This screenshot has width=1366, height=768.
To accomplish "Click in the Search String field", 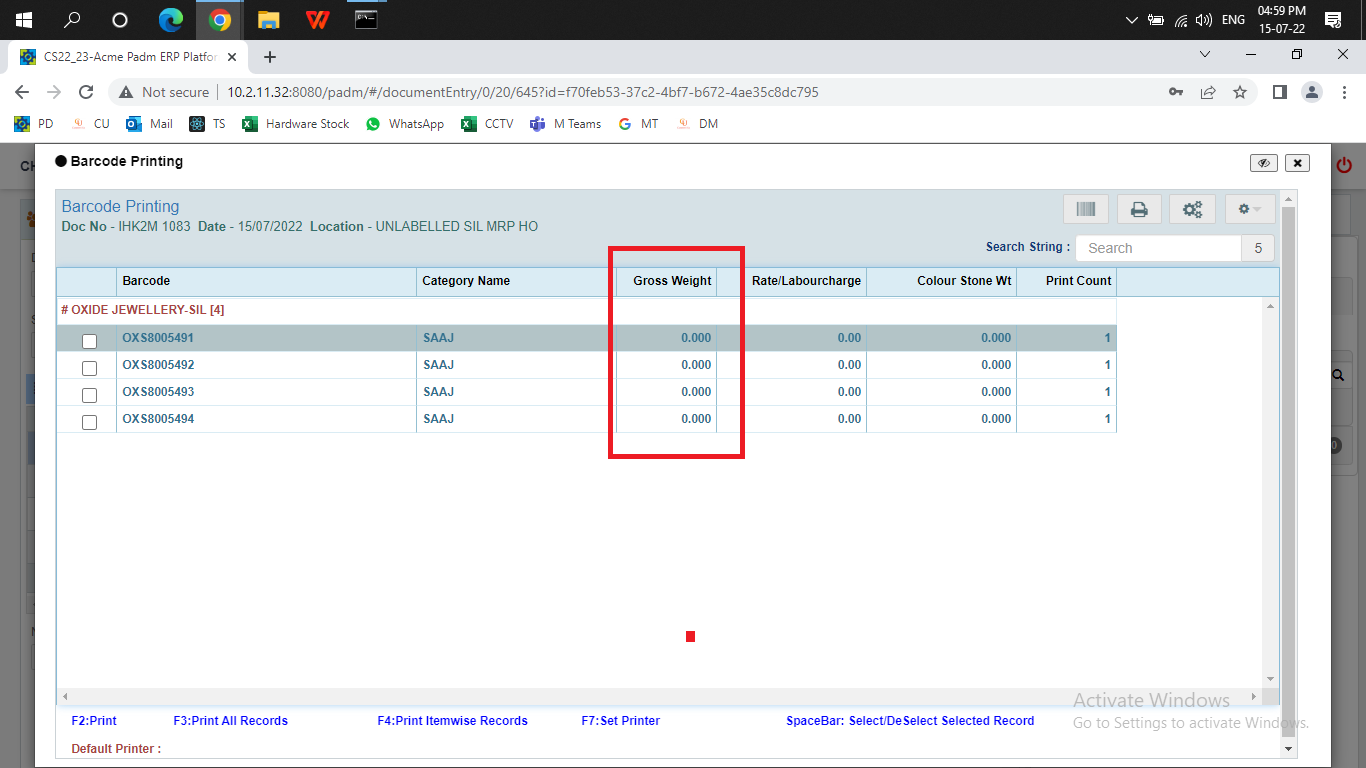I will pyautogui.click(x=1158, y=248).
